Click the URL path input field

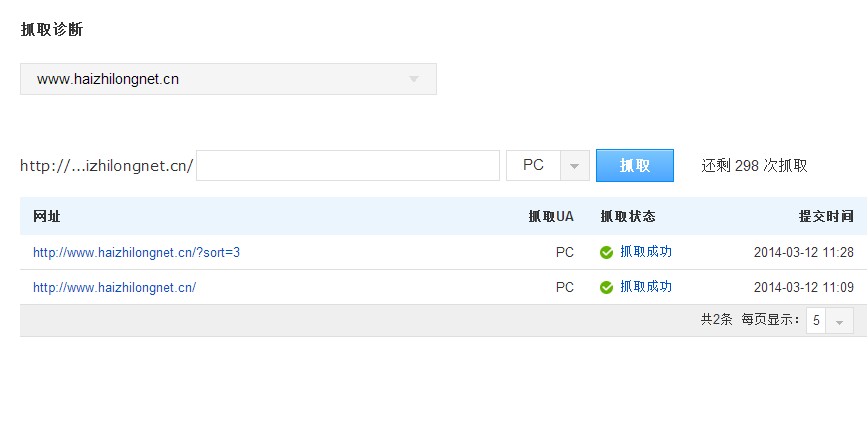click(348, 165)
